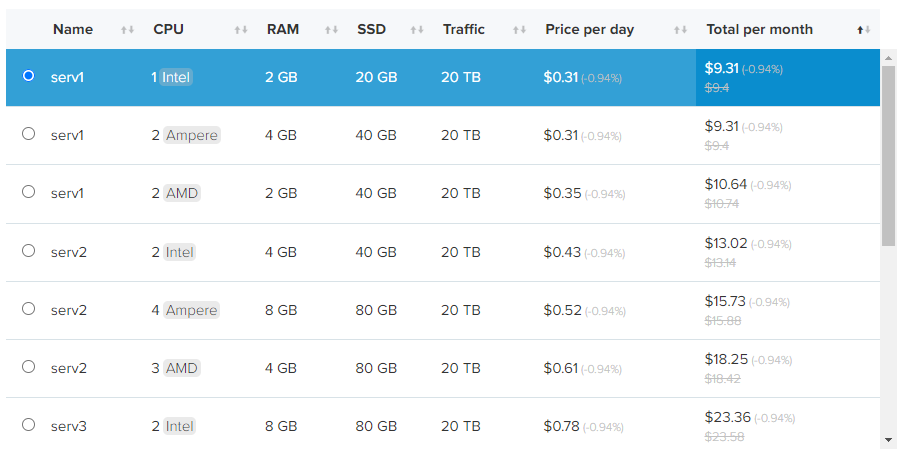Select serv1 with 2 Ampere CPU radio
This screenshot has height=461, width=904.
[x=28, y=134]
